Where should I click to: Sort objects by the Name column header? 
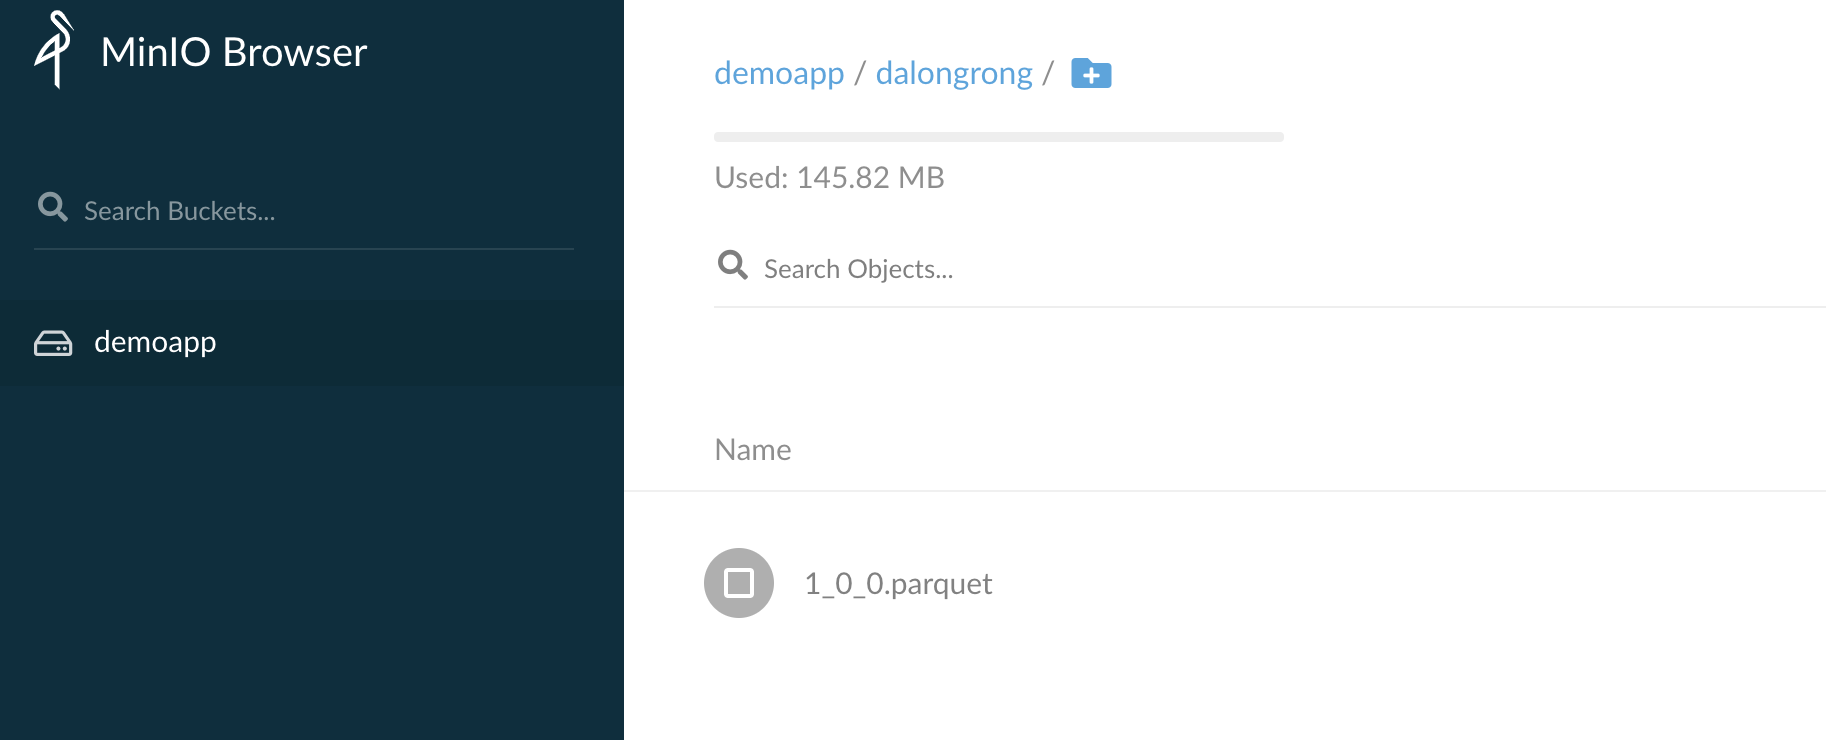[x=753, y=450]
